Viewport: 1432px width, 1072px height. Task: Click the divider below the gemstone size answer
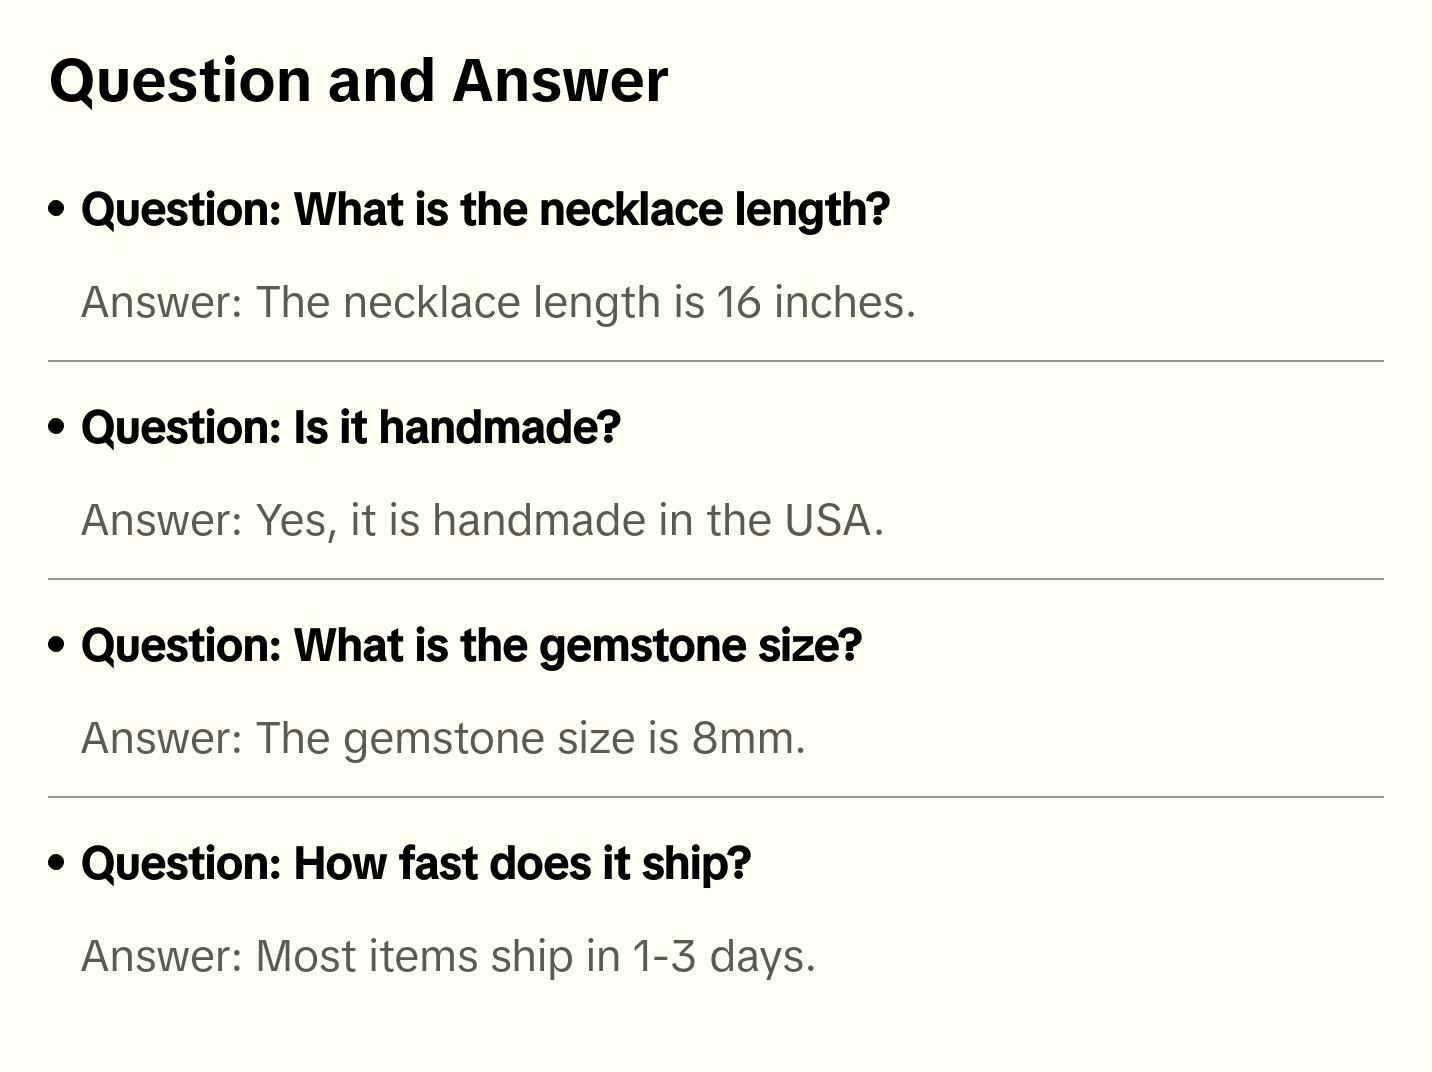716,797
